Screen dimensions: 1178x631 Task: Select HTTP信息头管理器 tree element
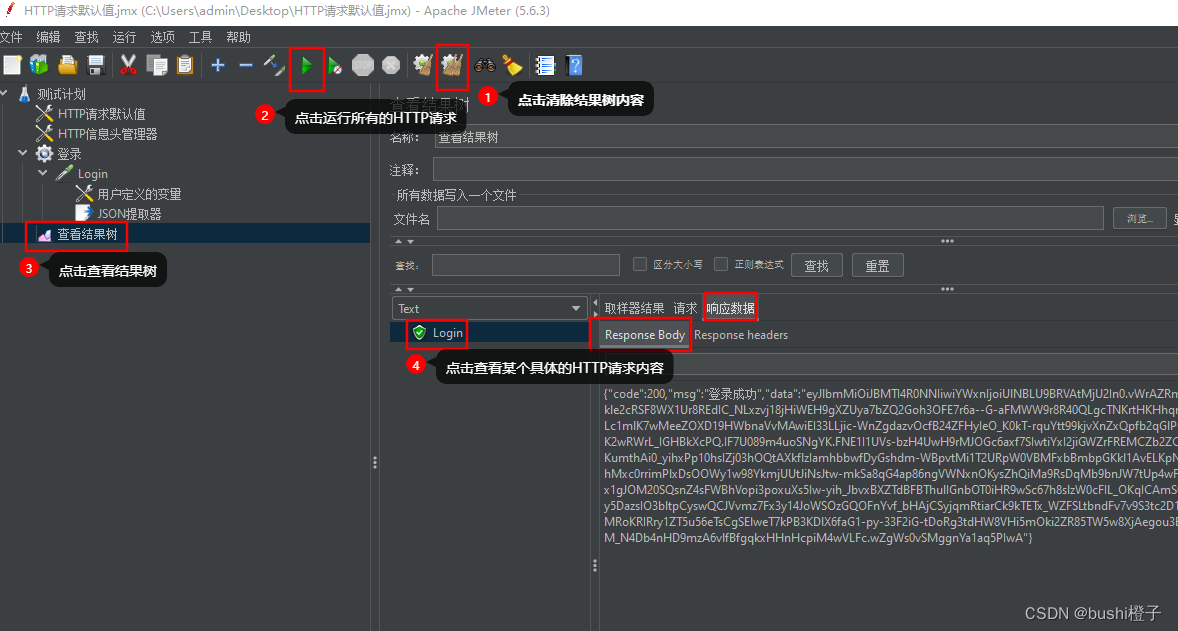coord(107,134)
